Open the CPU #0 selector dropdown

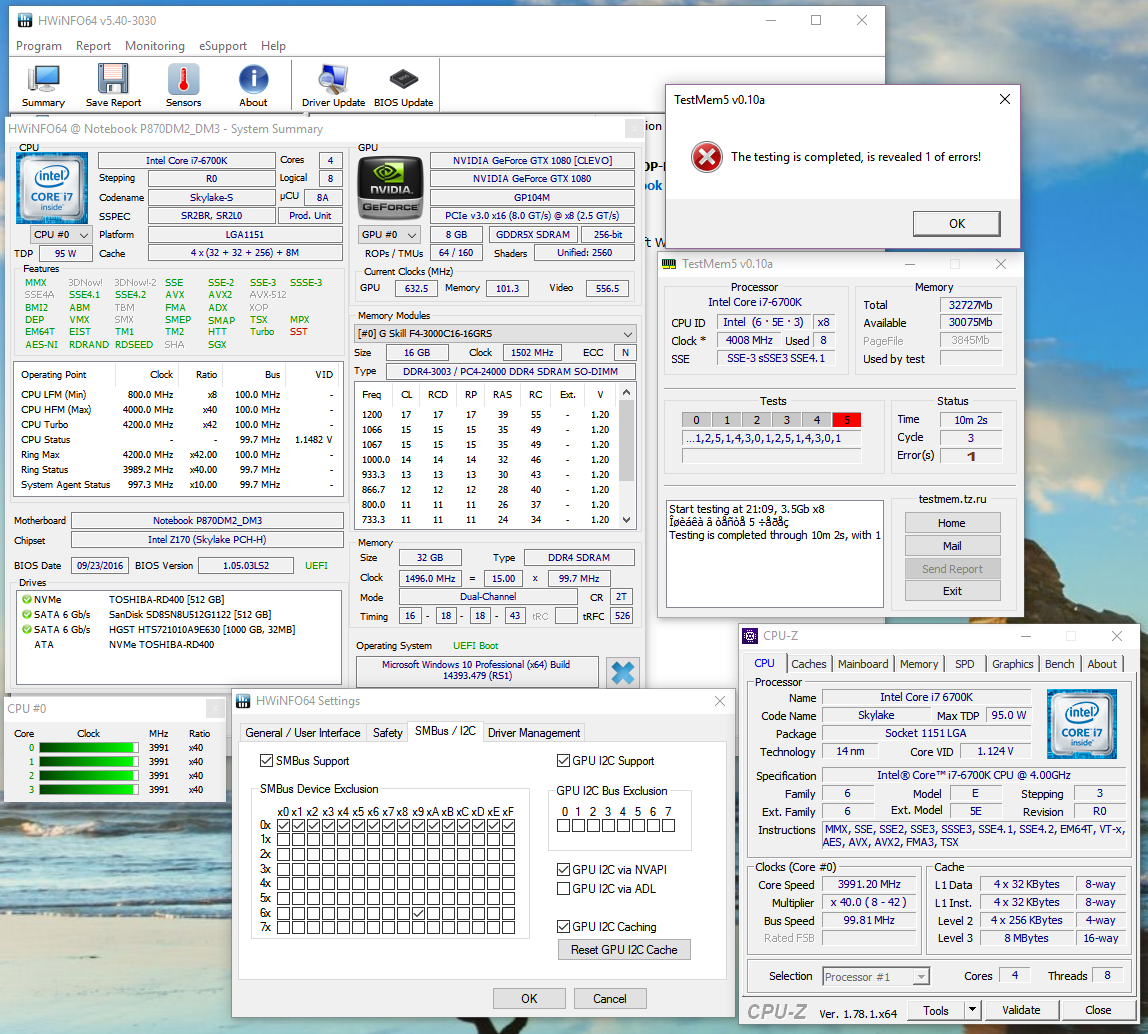61,234
